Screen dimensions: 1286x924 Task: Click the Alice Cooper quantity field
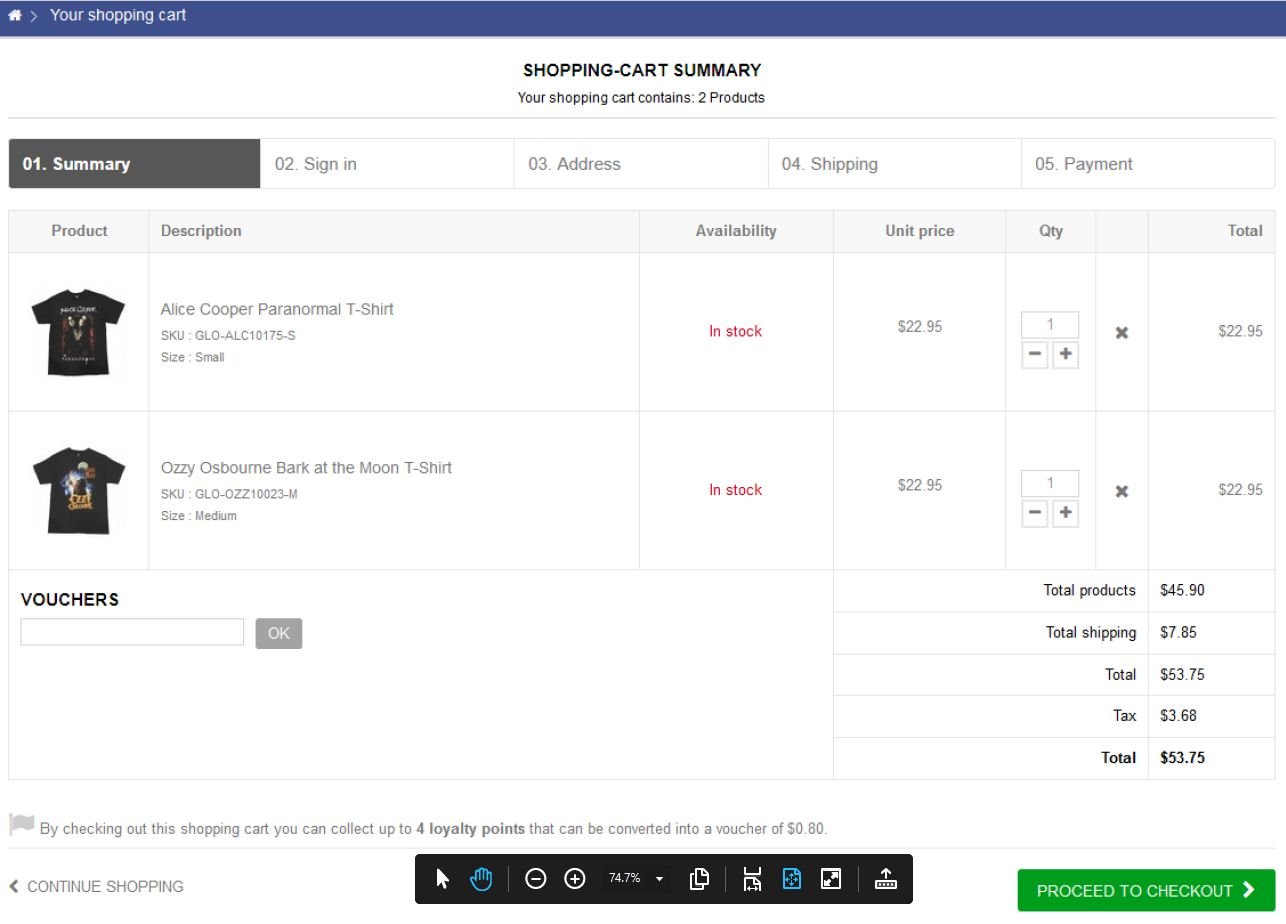[1050, 325]
